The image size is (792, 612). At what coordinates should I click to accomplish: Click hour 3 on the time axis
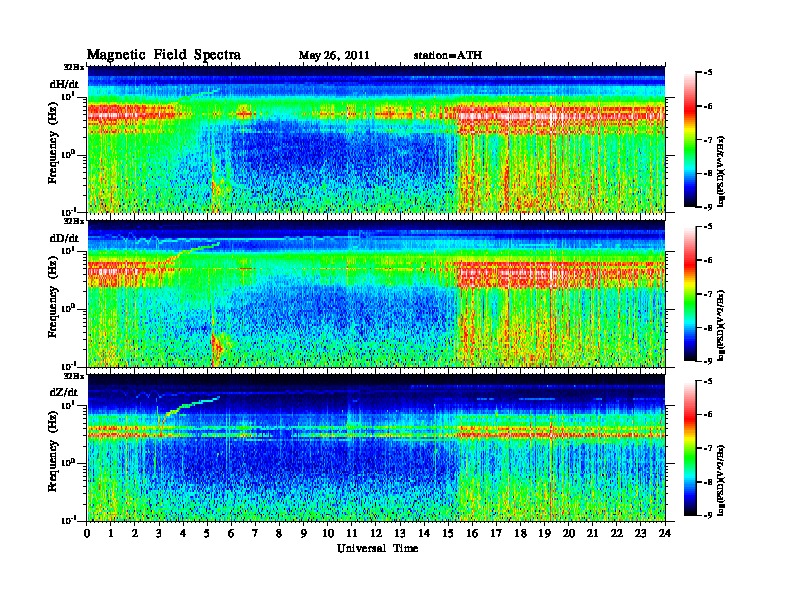[x=160, y=533]
